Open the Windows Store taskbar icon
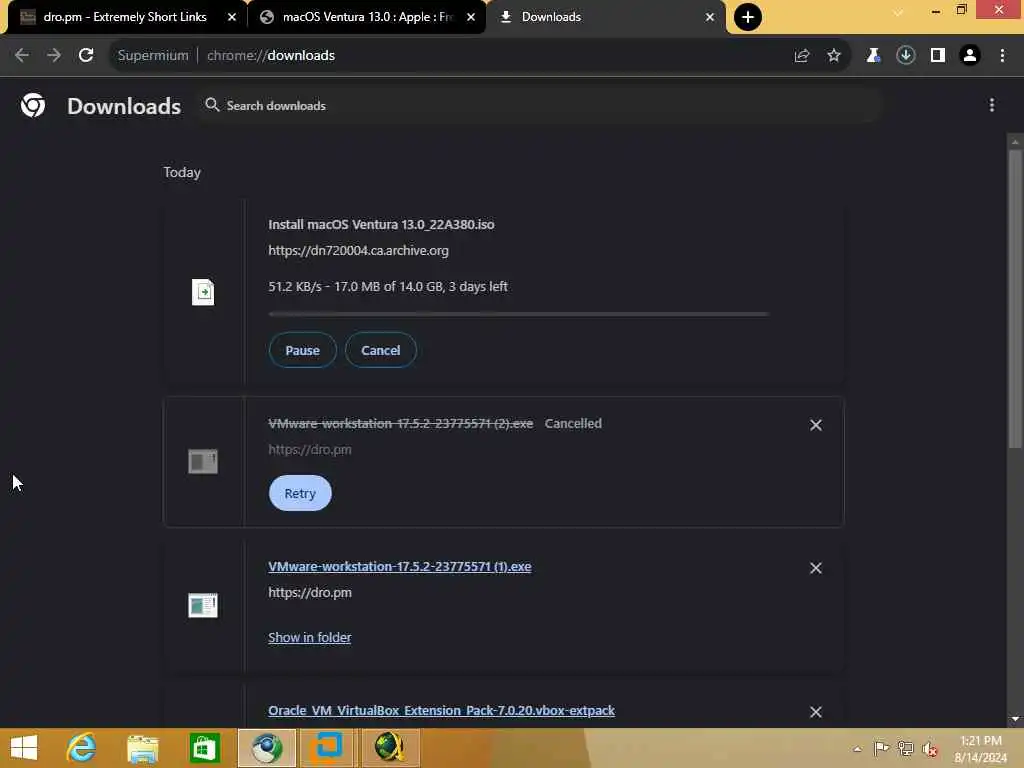Viewport: 1024px width, 768px height. click(204, 748)
